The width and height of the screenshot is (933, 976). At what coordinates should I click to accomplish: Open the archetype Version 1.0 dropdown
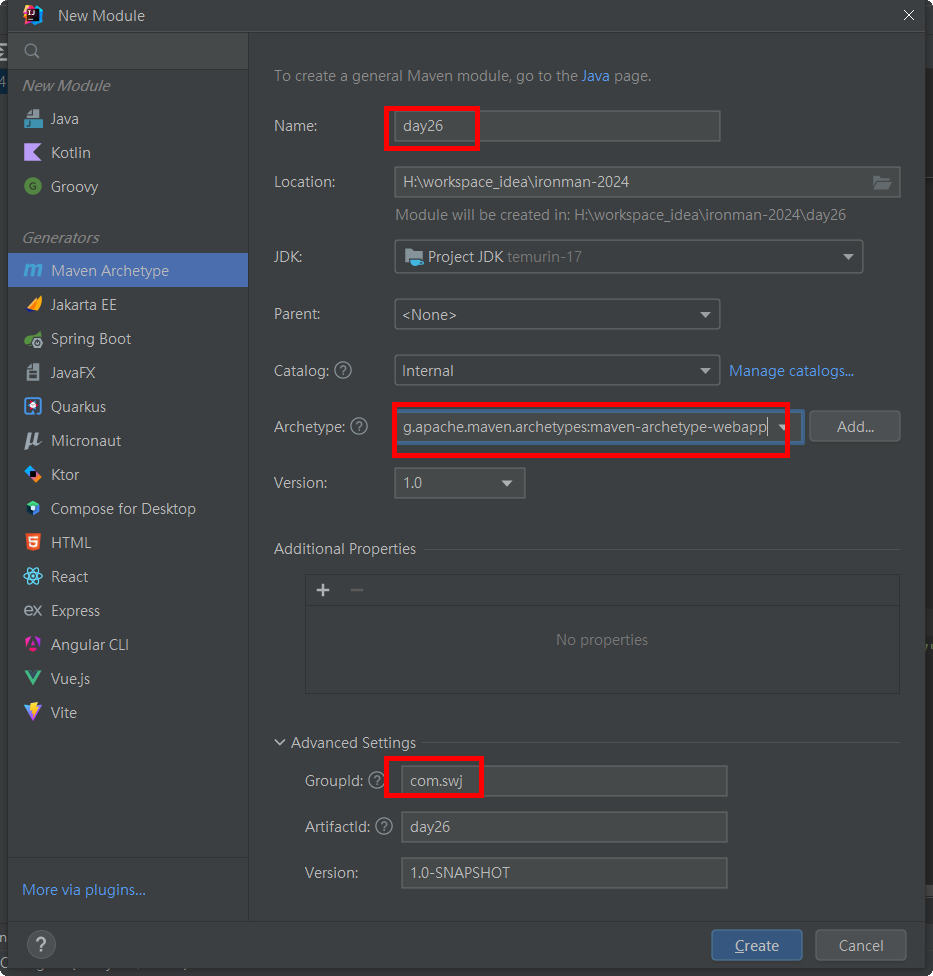pos(460,483)
